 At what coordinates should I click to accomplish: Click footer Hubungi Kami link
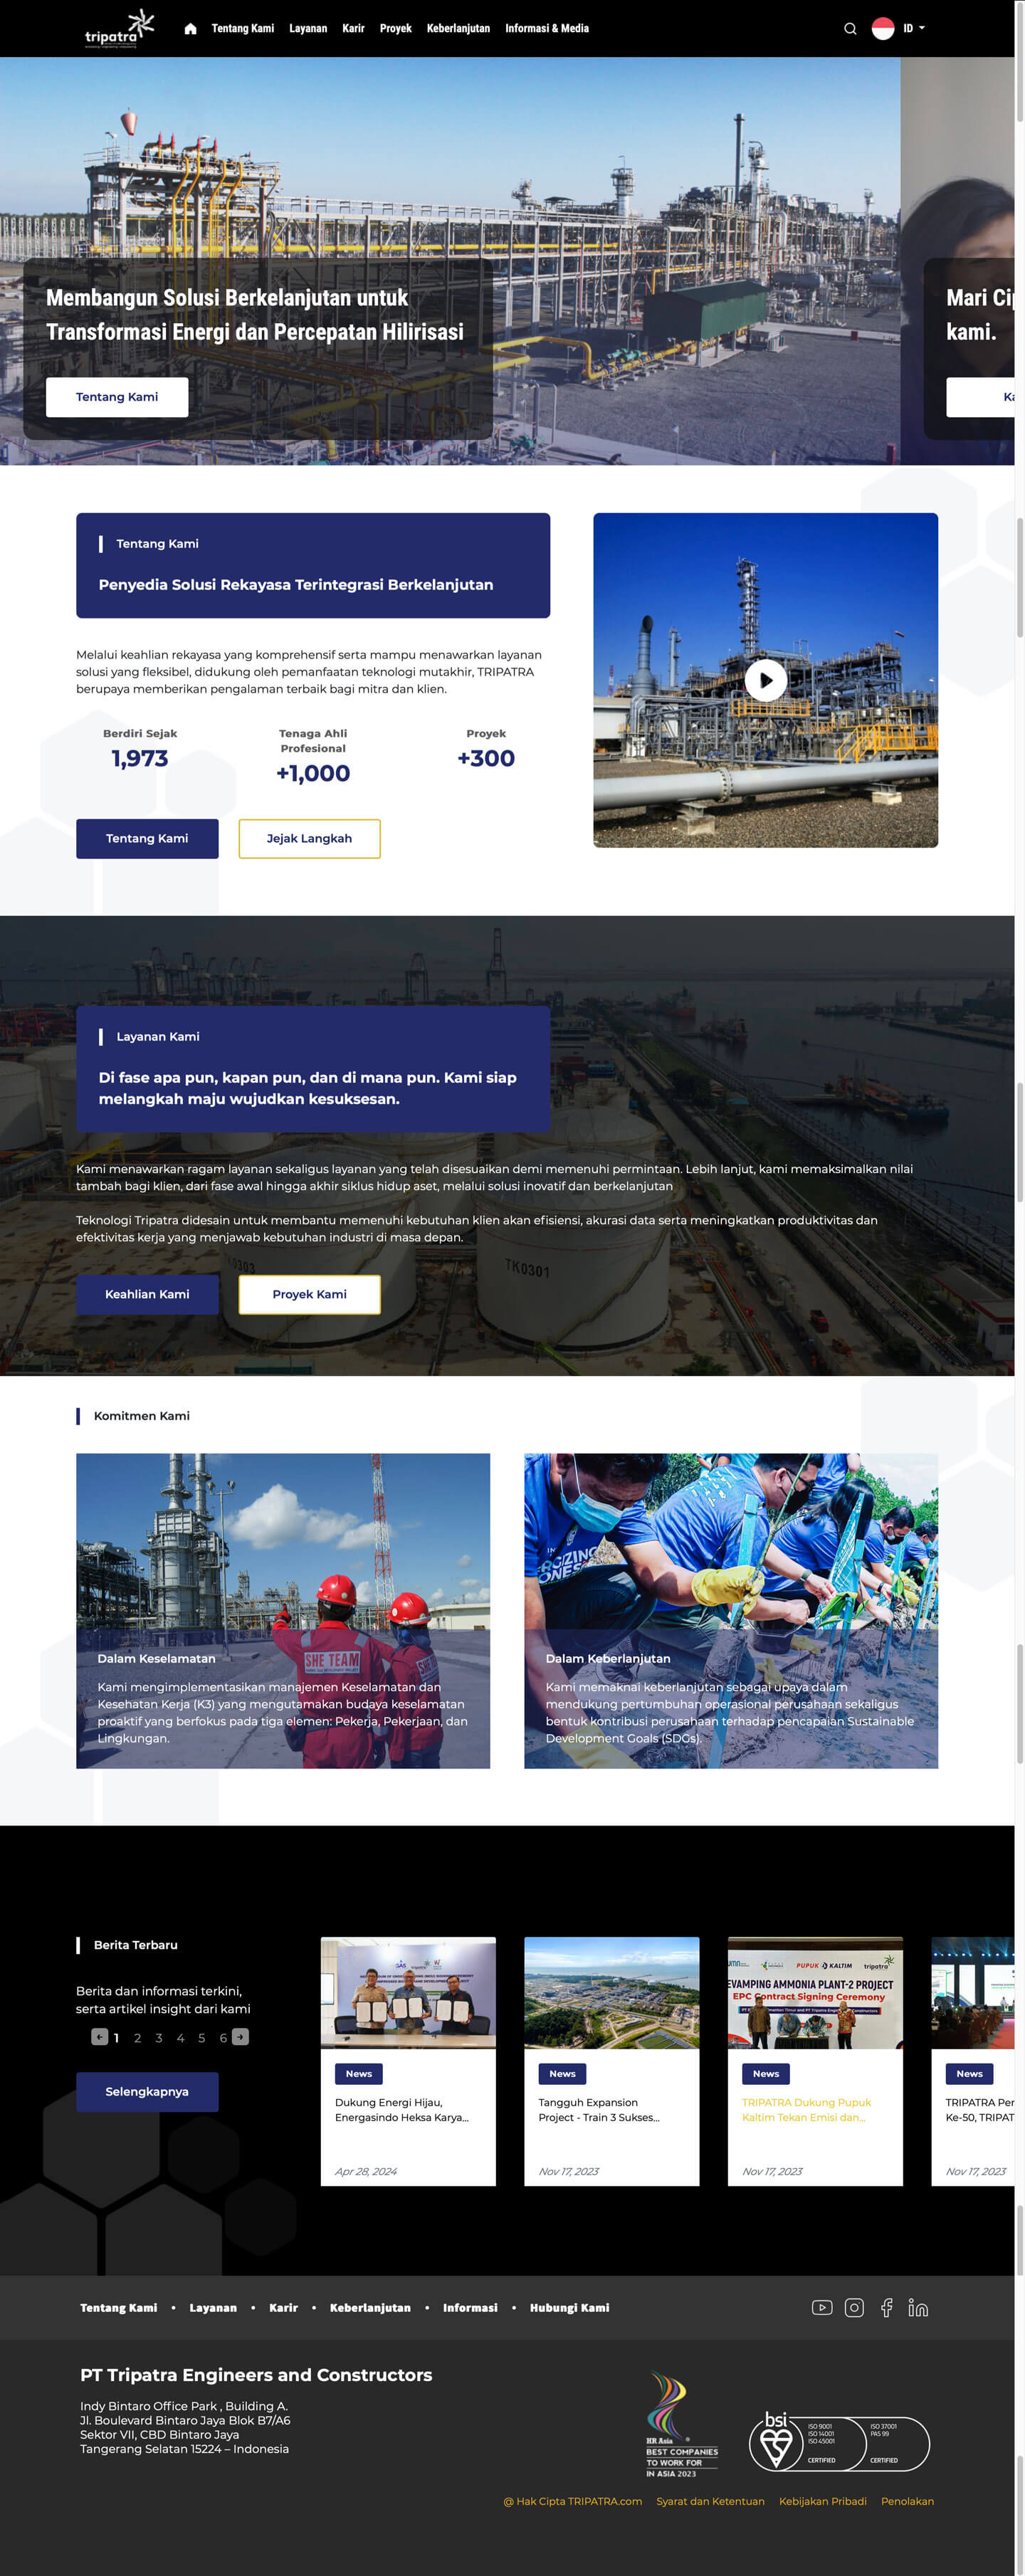click(x=569, y=2308)
